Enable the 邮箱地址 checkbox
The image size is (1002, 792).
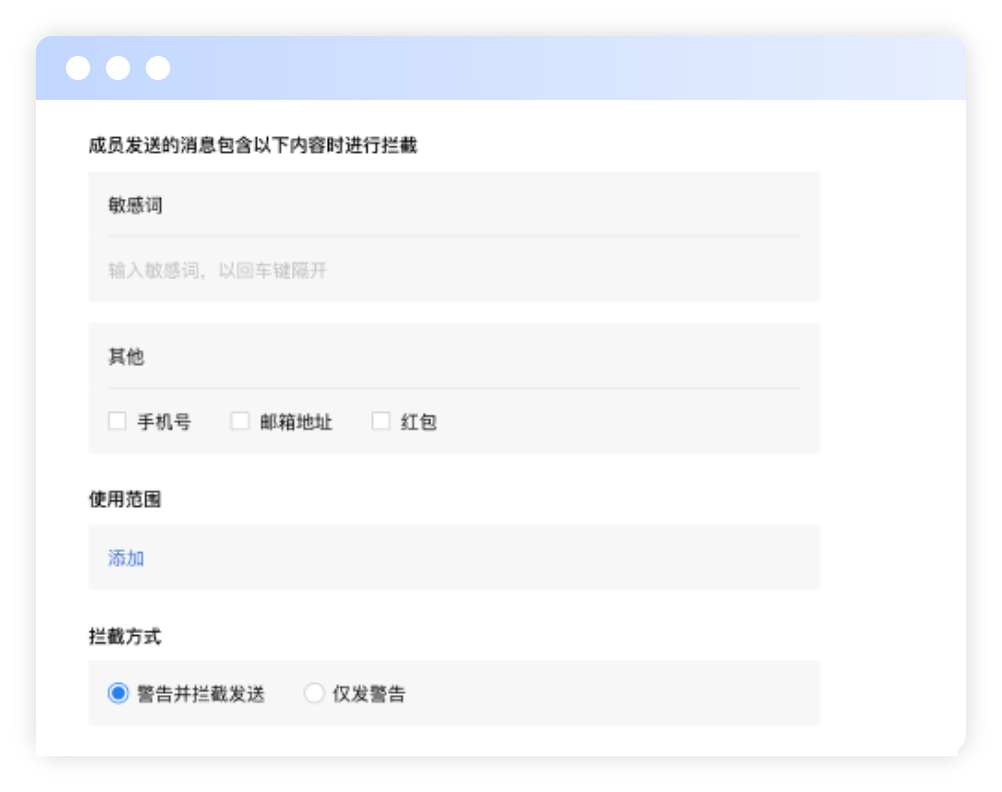240,421
